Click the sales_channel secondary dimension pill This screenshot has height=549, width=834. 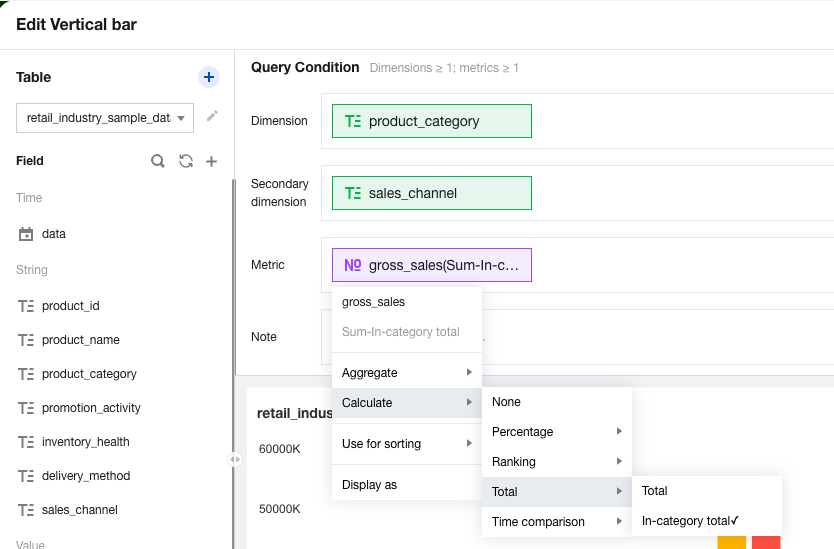(431, 193)
